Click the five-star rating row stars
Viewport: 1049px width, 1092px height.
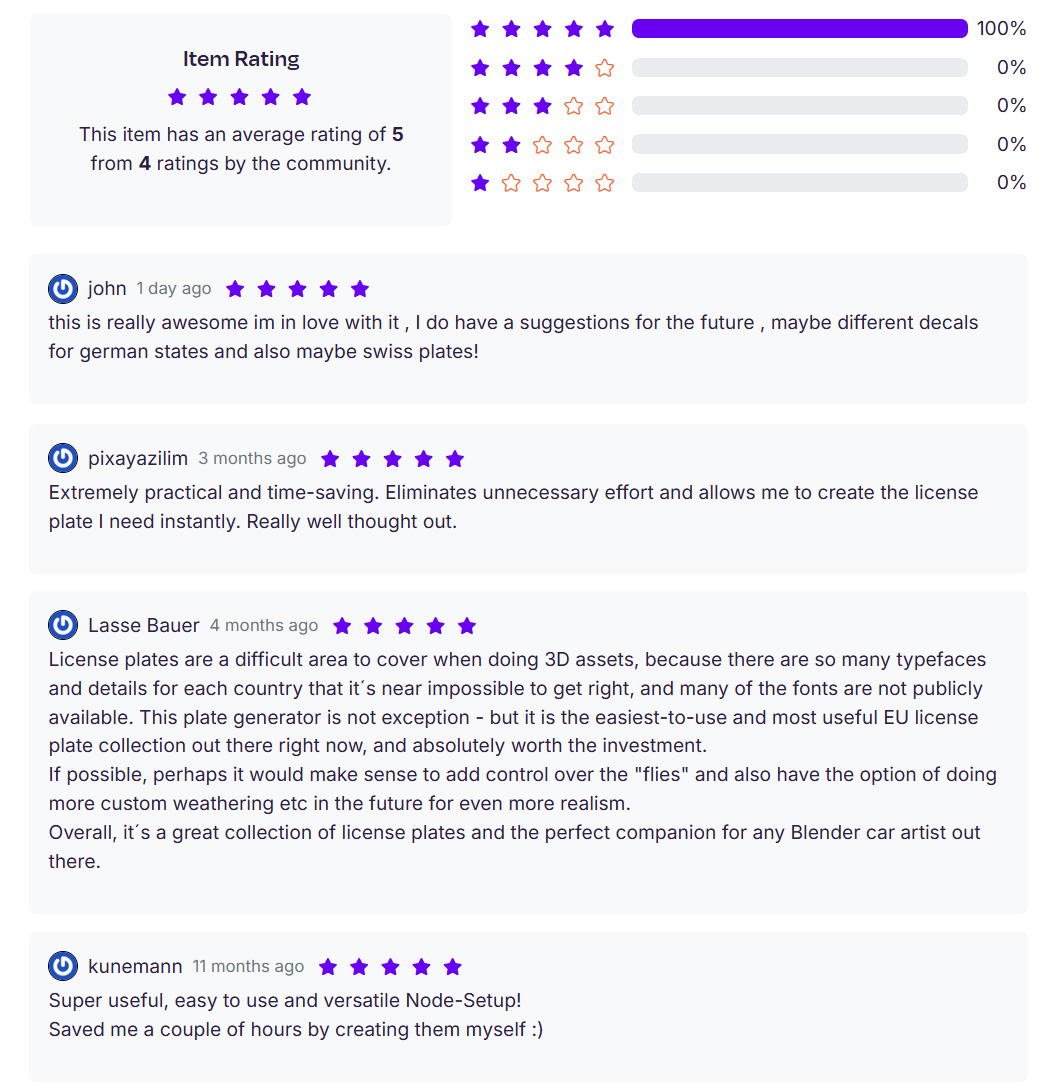(x=542, y=29)
